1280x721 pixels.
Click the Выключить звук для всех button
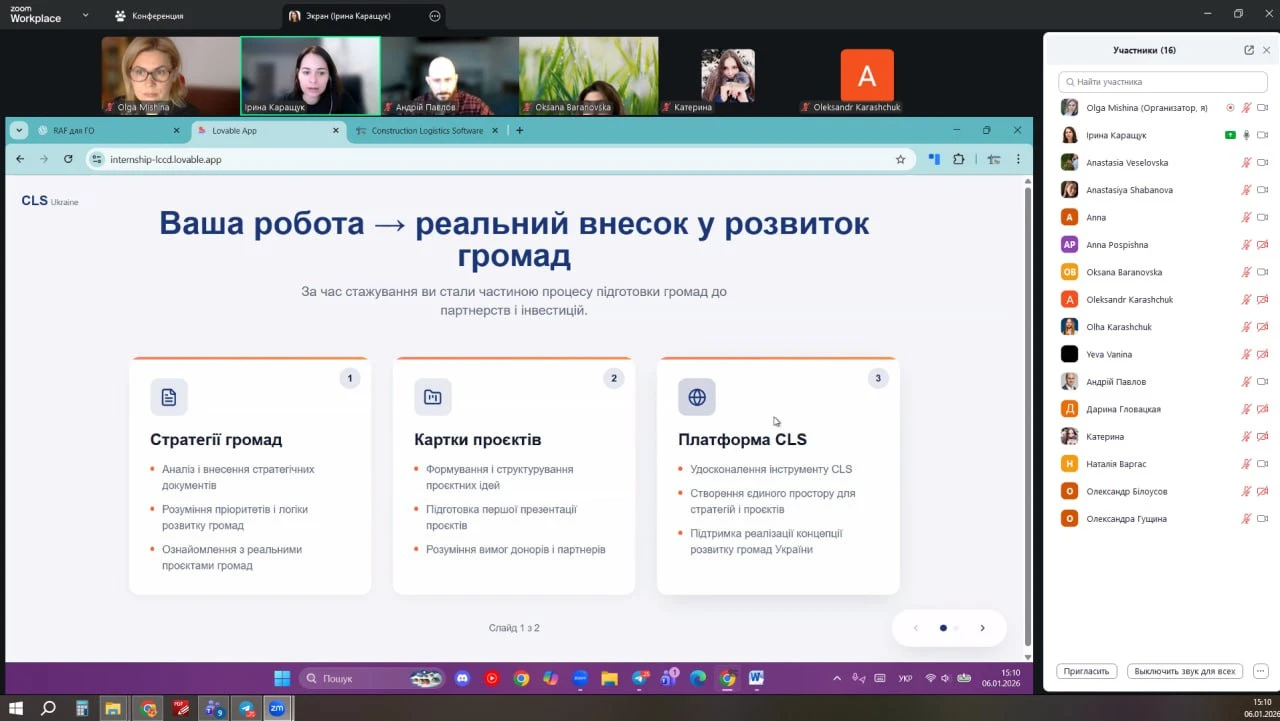pyautogui.click(x=1185, y=671)
